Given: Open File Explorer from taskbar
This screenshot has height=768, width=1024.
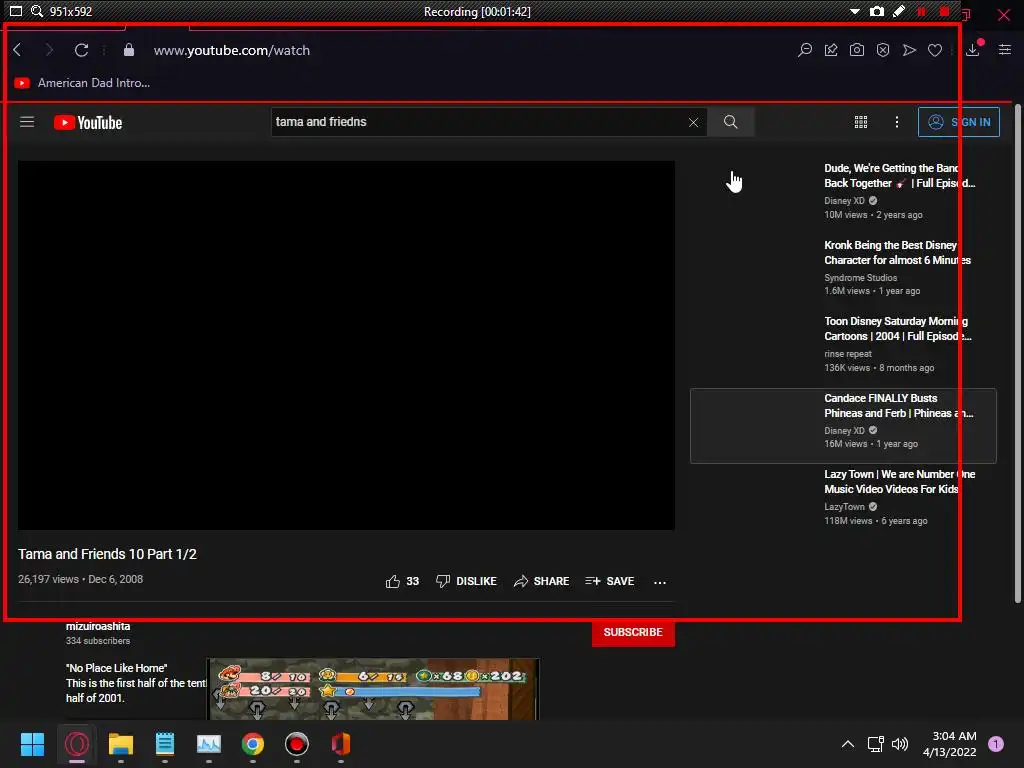Looking at the screenshot, I should [x=121, y=744].
